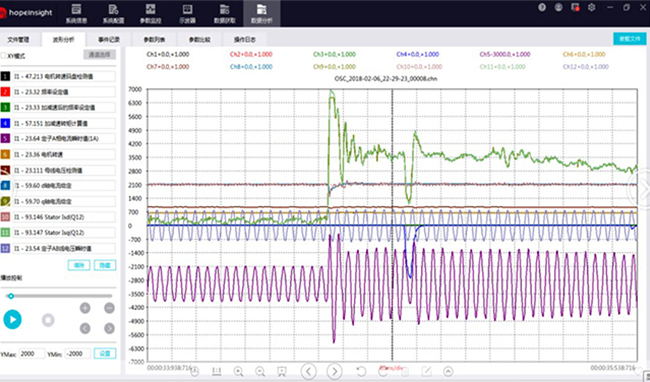
Task: Click the playback progress slider handle
Action: (11, 296)
